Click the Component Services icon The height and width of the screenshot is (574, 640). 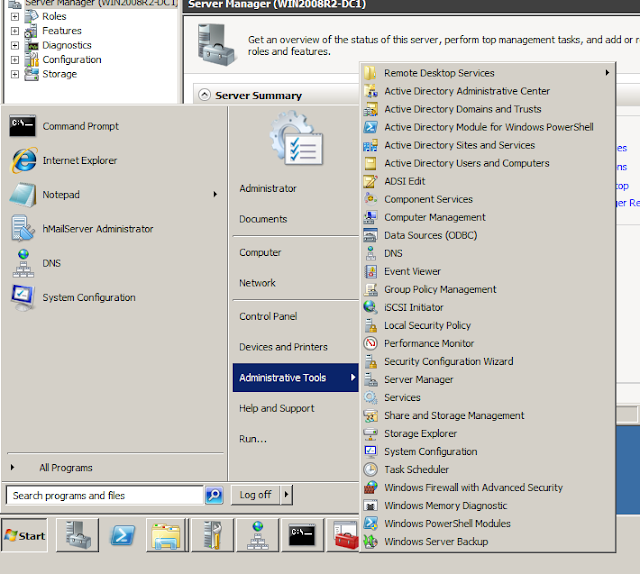(371, 199)
